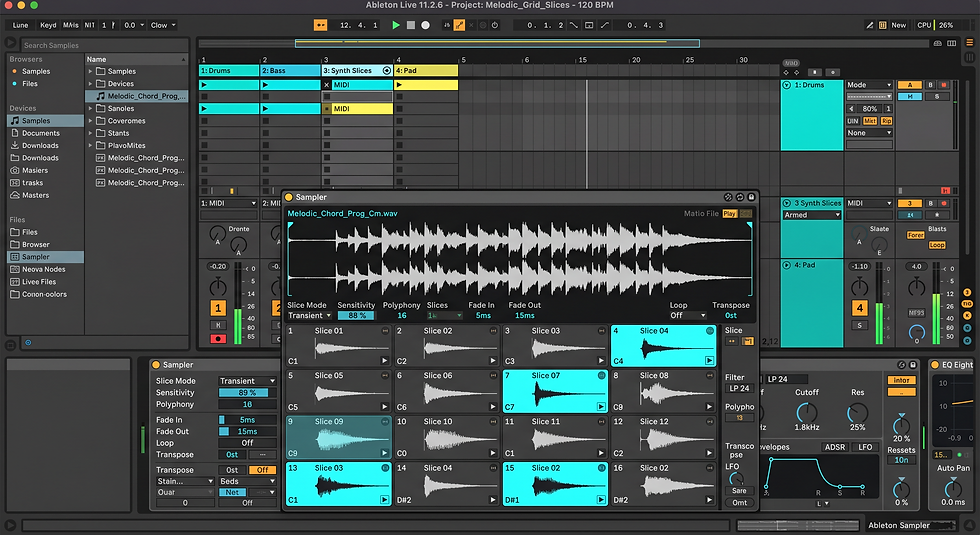Toggle the yellow EQ Eight device activator
The width and height of the screenshot is (980, 535).
tap(935, 365)
